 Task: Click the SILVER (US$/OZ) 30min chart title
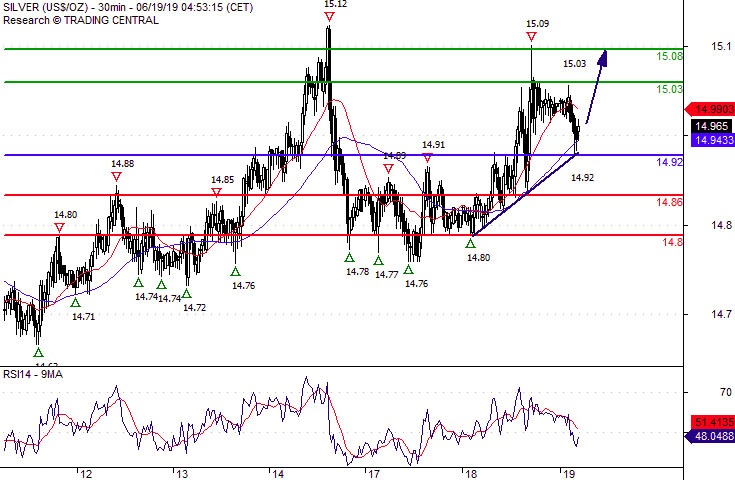tap(128, 8)
